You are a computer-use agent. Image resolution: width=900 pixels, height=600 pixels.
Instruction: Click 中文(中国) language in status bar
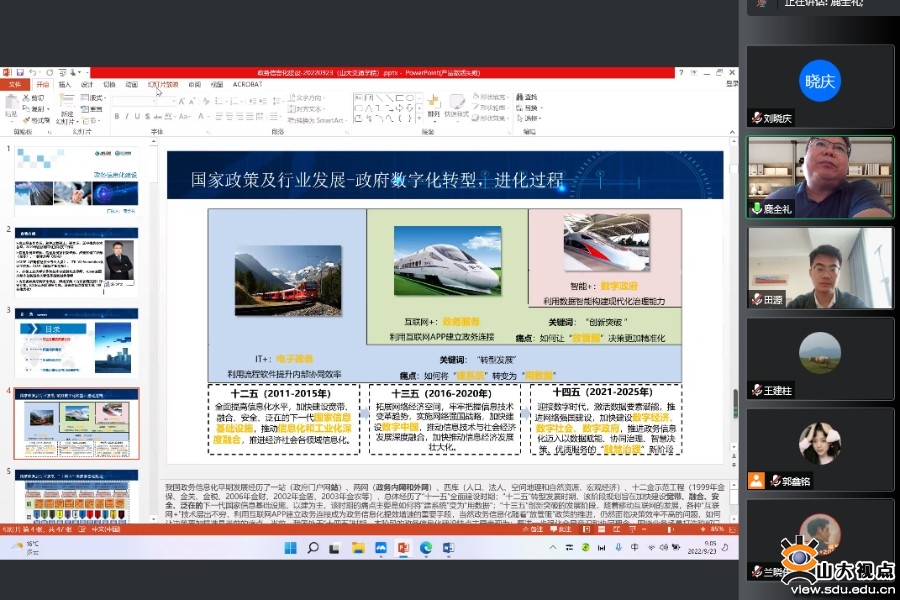click(x=106, y=529)
